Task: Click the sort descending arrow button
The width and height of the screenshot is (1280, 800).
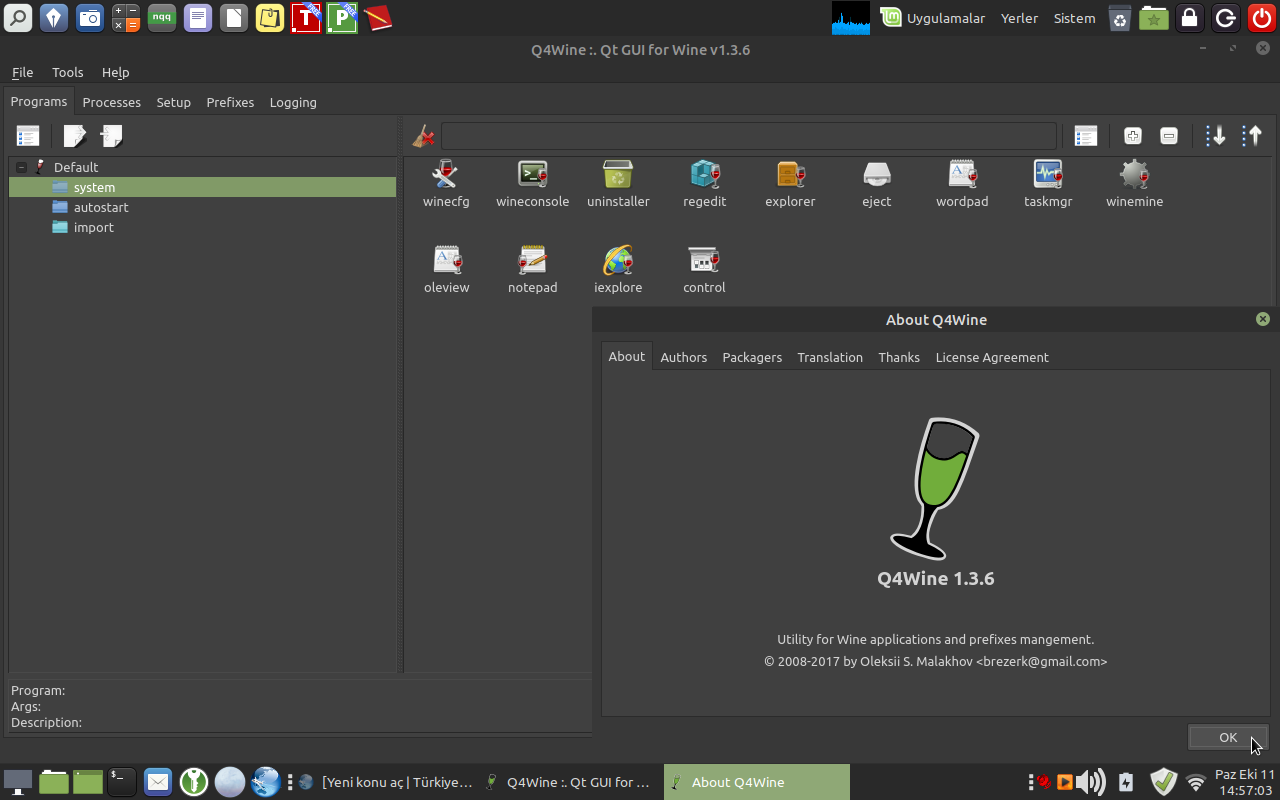Action: point(1215,136)
